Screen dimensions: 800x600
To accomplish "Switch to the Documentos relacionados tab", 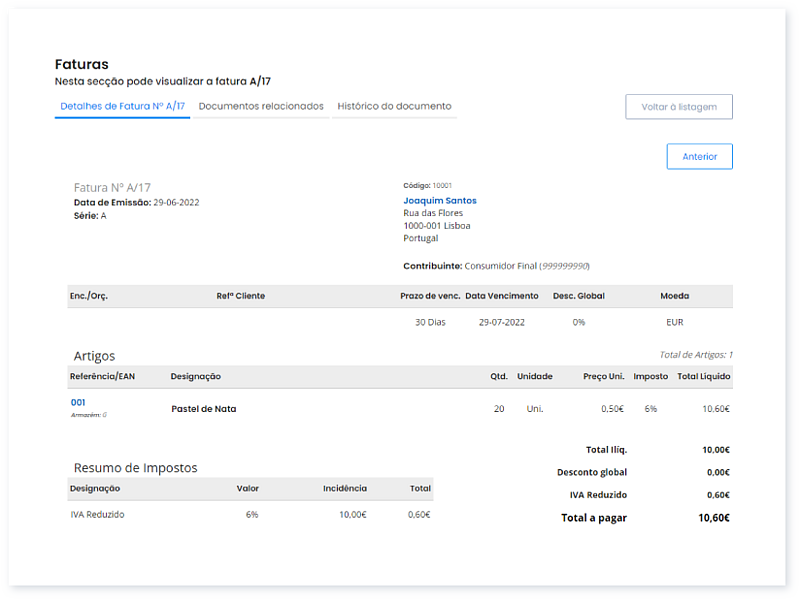I will [x=262, y=105].
